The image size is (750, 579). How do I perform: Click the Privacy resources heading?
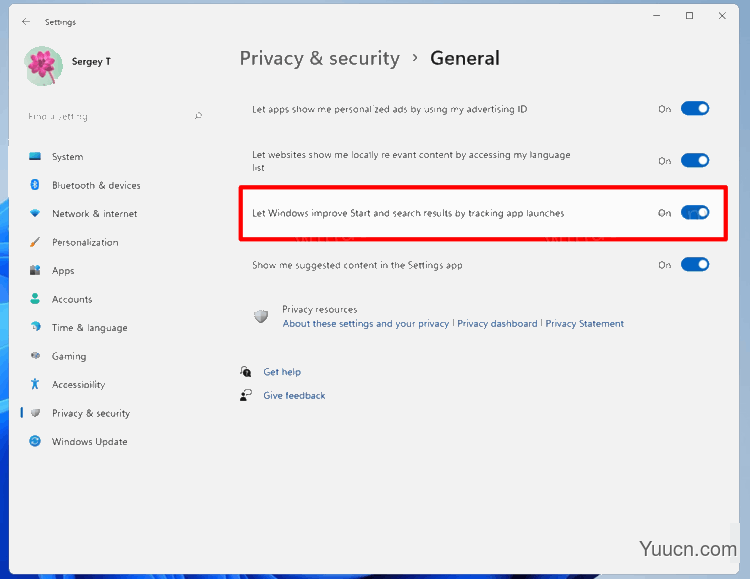(x=320, y=309)
